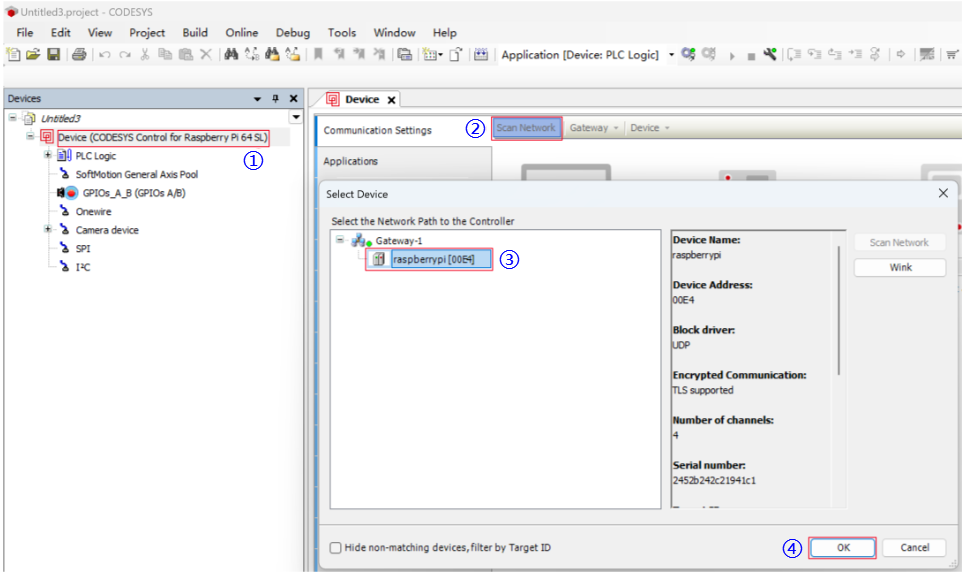Click the Cut scissors toolbar icon
Viewport: 968px width, 583px height.
coord(145,55)
